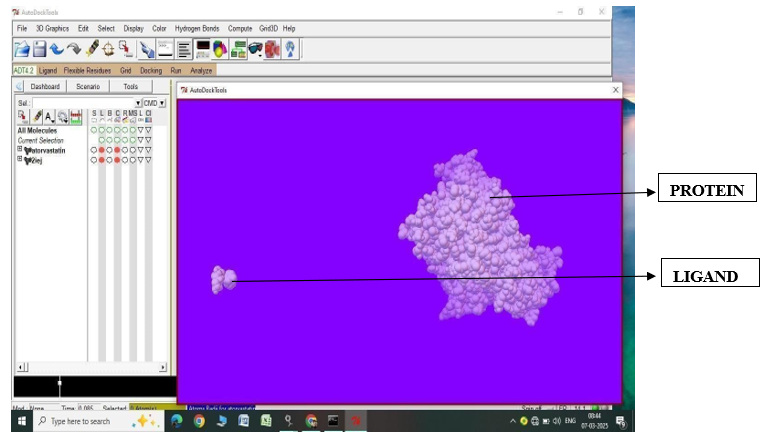Viewport: 763px width, 439px height.
Task: Toggle show/hide circle for All Molecules
Action: [x=94, y=130]
